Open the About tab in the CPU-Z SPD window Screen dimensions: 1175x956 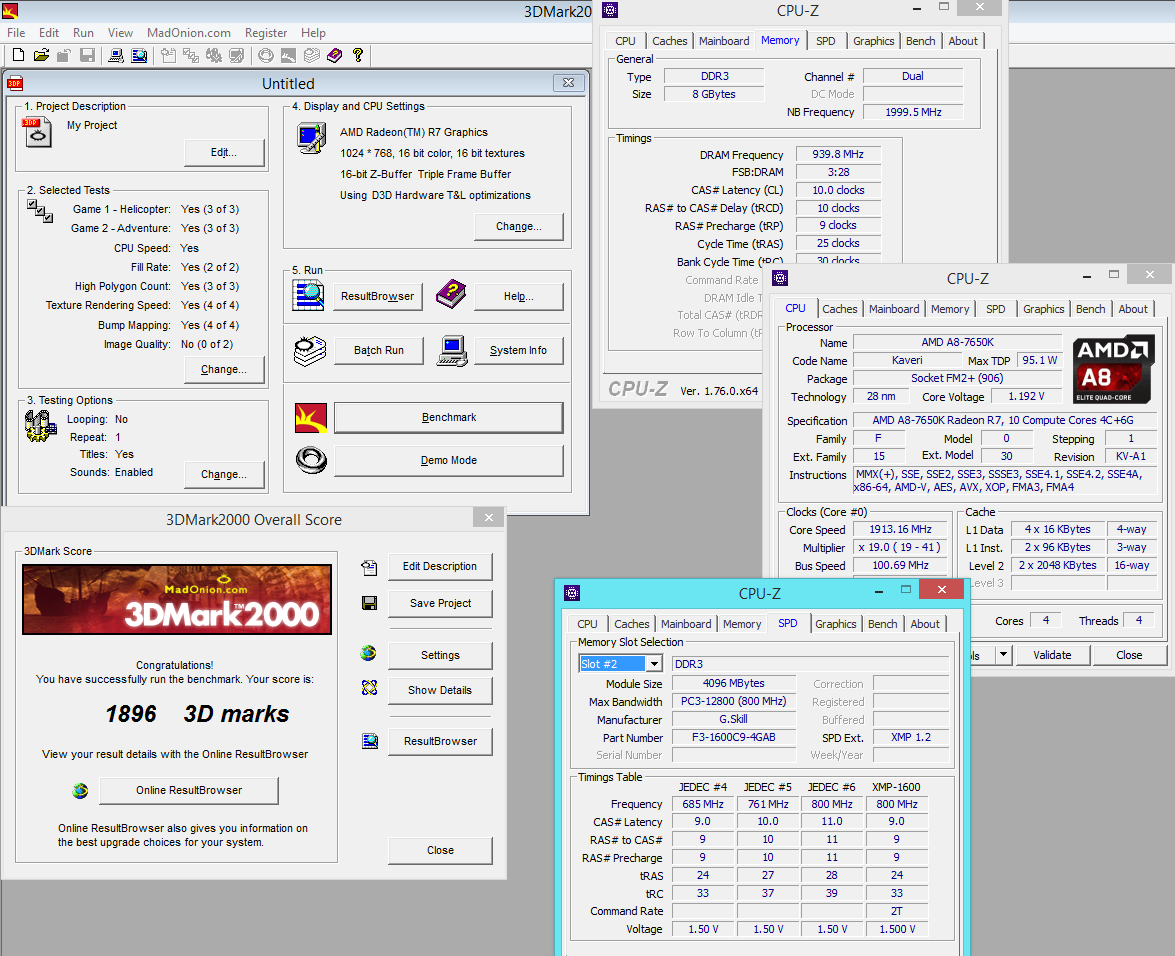[x=925, y=624]
